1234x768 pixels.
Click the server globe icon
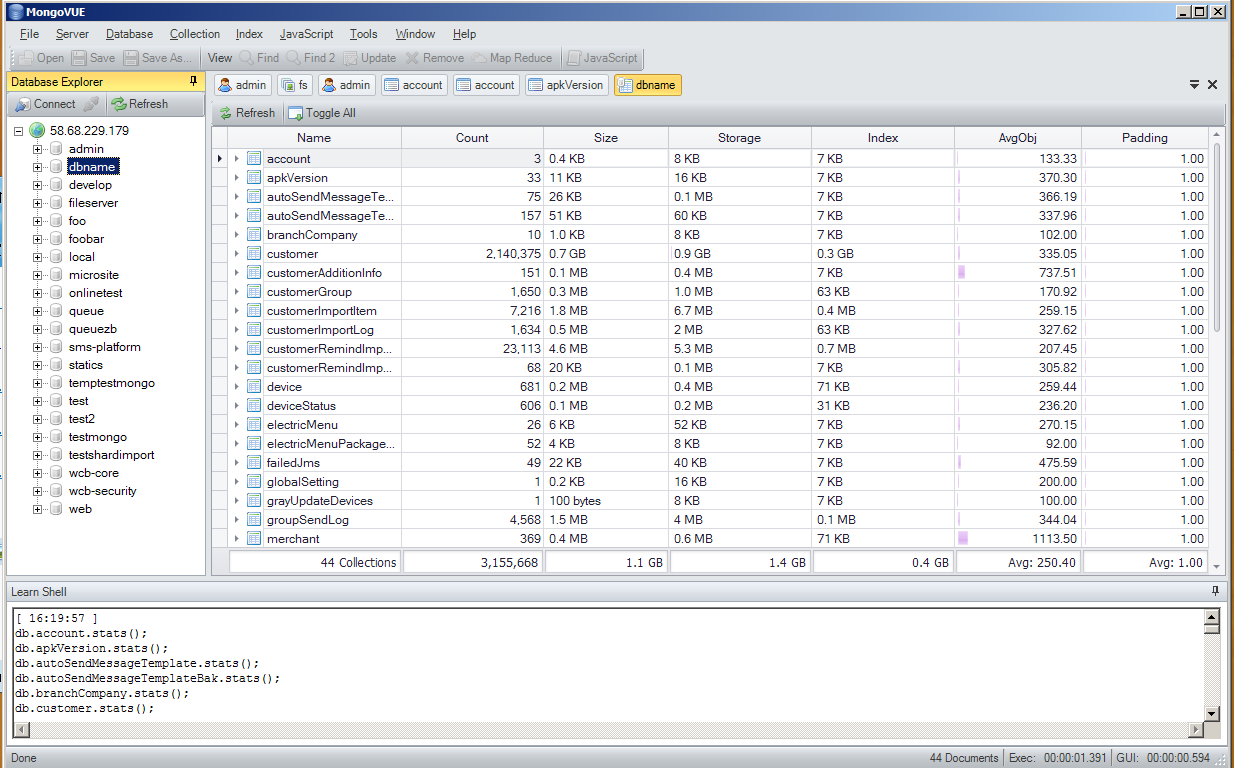[37, 131]
